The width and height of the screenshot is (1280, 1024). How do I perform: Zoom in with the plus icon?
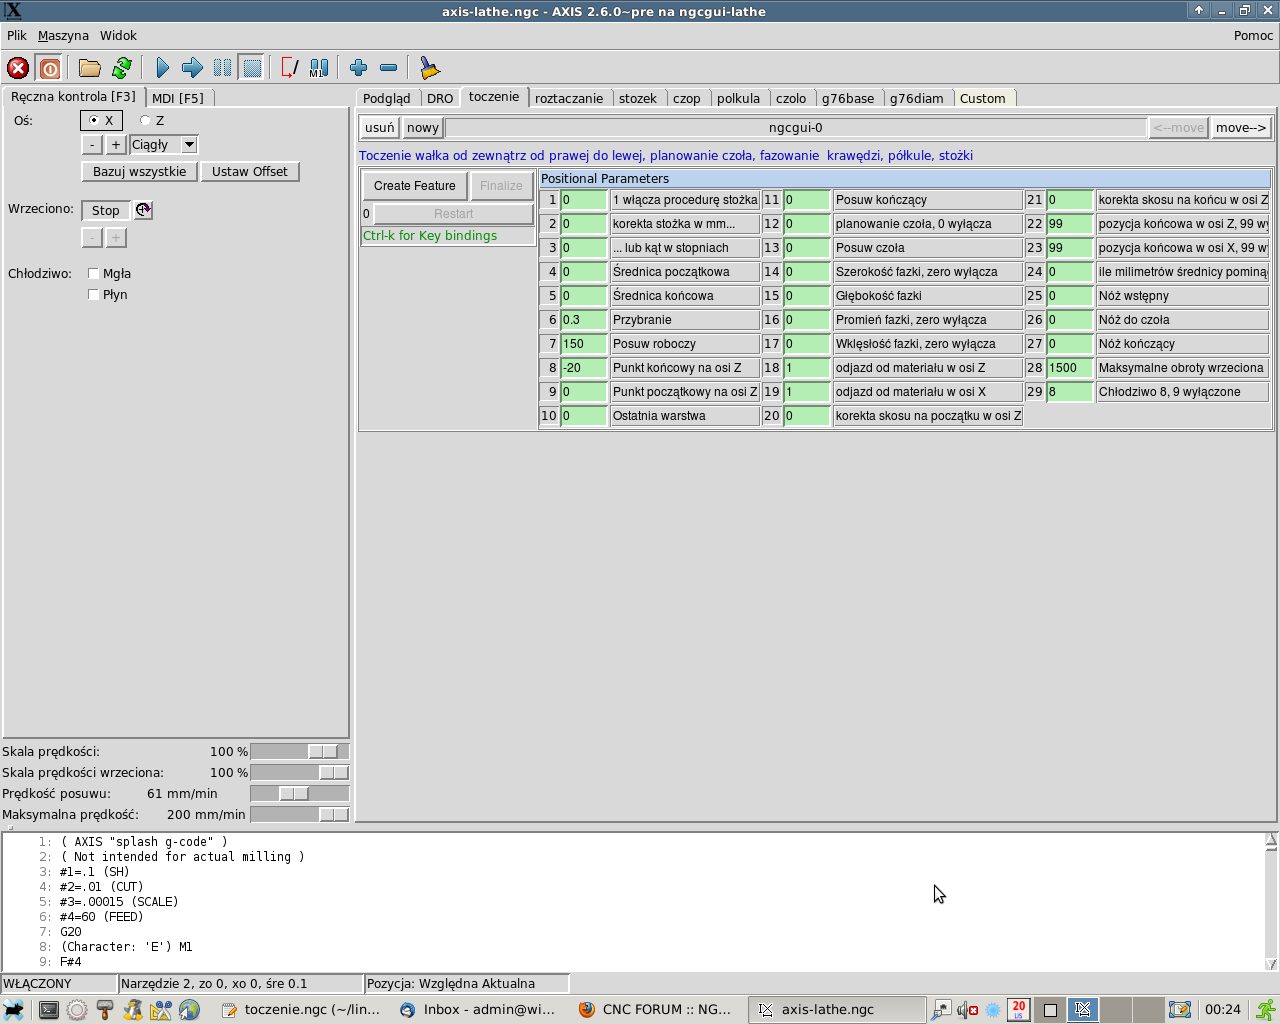click(x=359, y=68)
